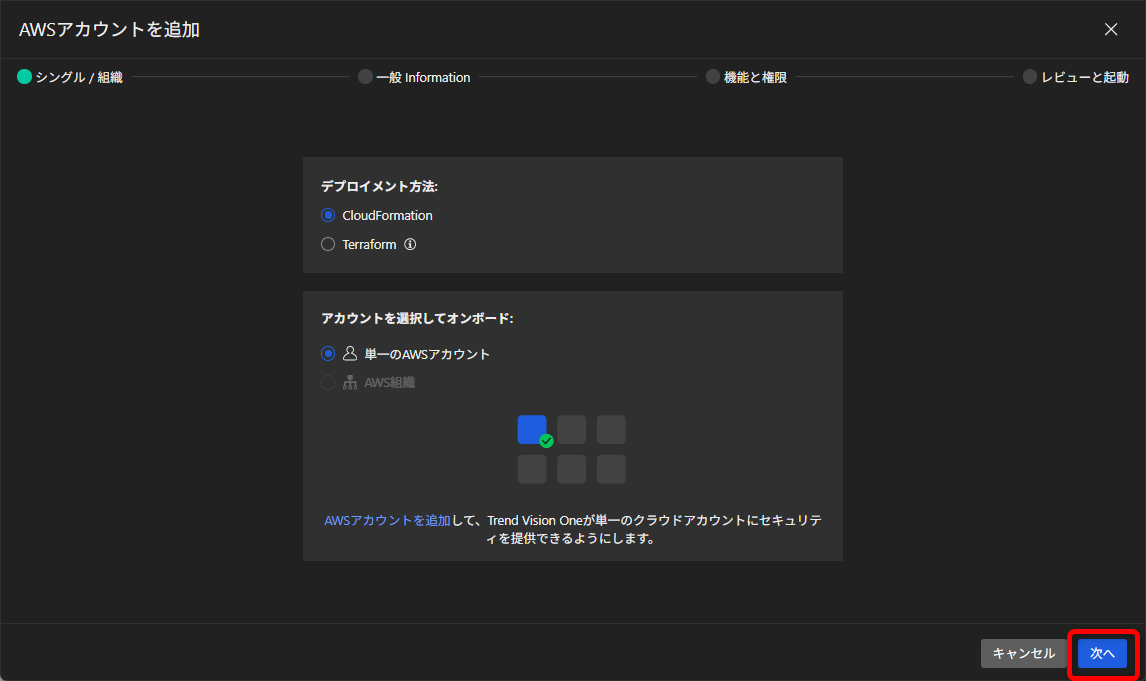This screenshot has height=681, width=1146.
Task: Click the AWSアカウントを追加 dialog title
Action: coord(110,30)
